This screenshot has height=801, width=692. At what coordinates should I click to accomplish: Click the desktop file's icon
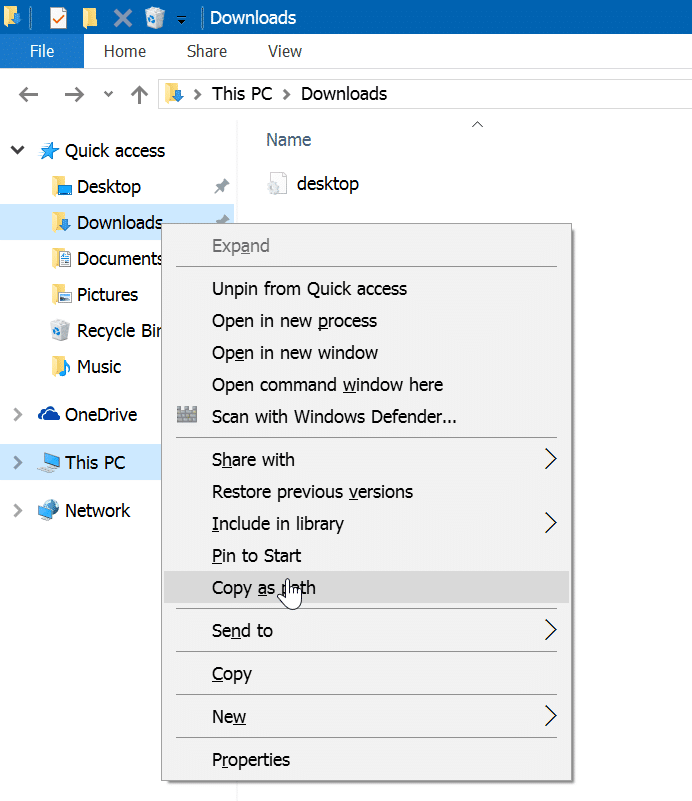tap(276, 184)
